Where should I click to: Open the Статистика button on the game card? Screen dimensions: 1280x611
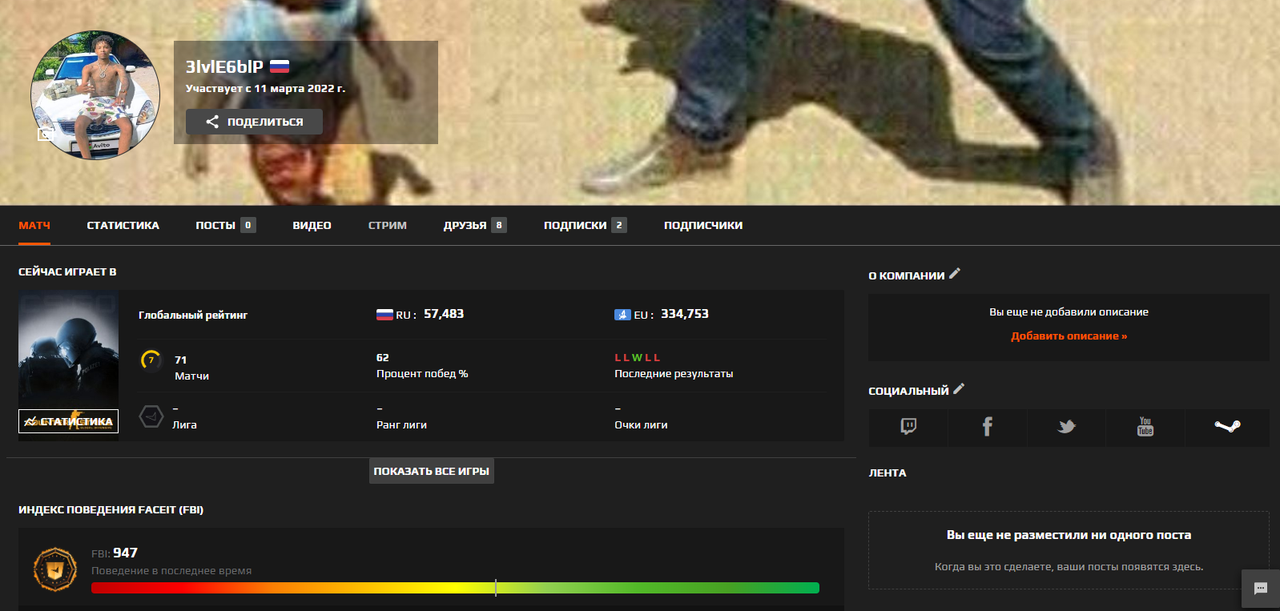click(68, 421)
